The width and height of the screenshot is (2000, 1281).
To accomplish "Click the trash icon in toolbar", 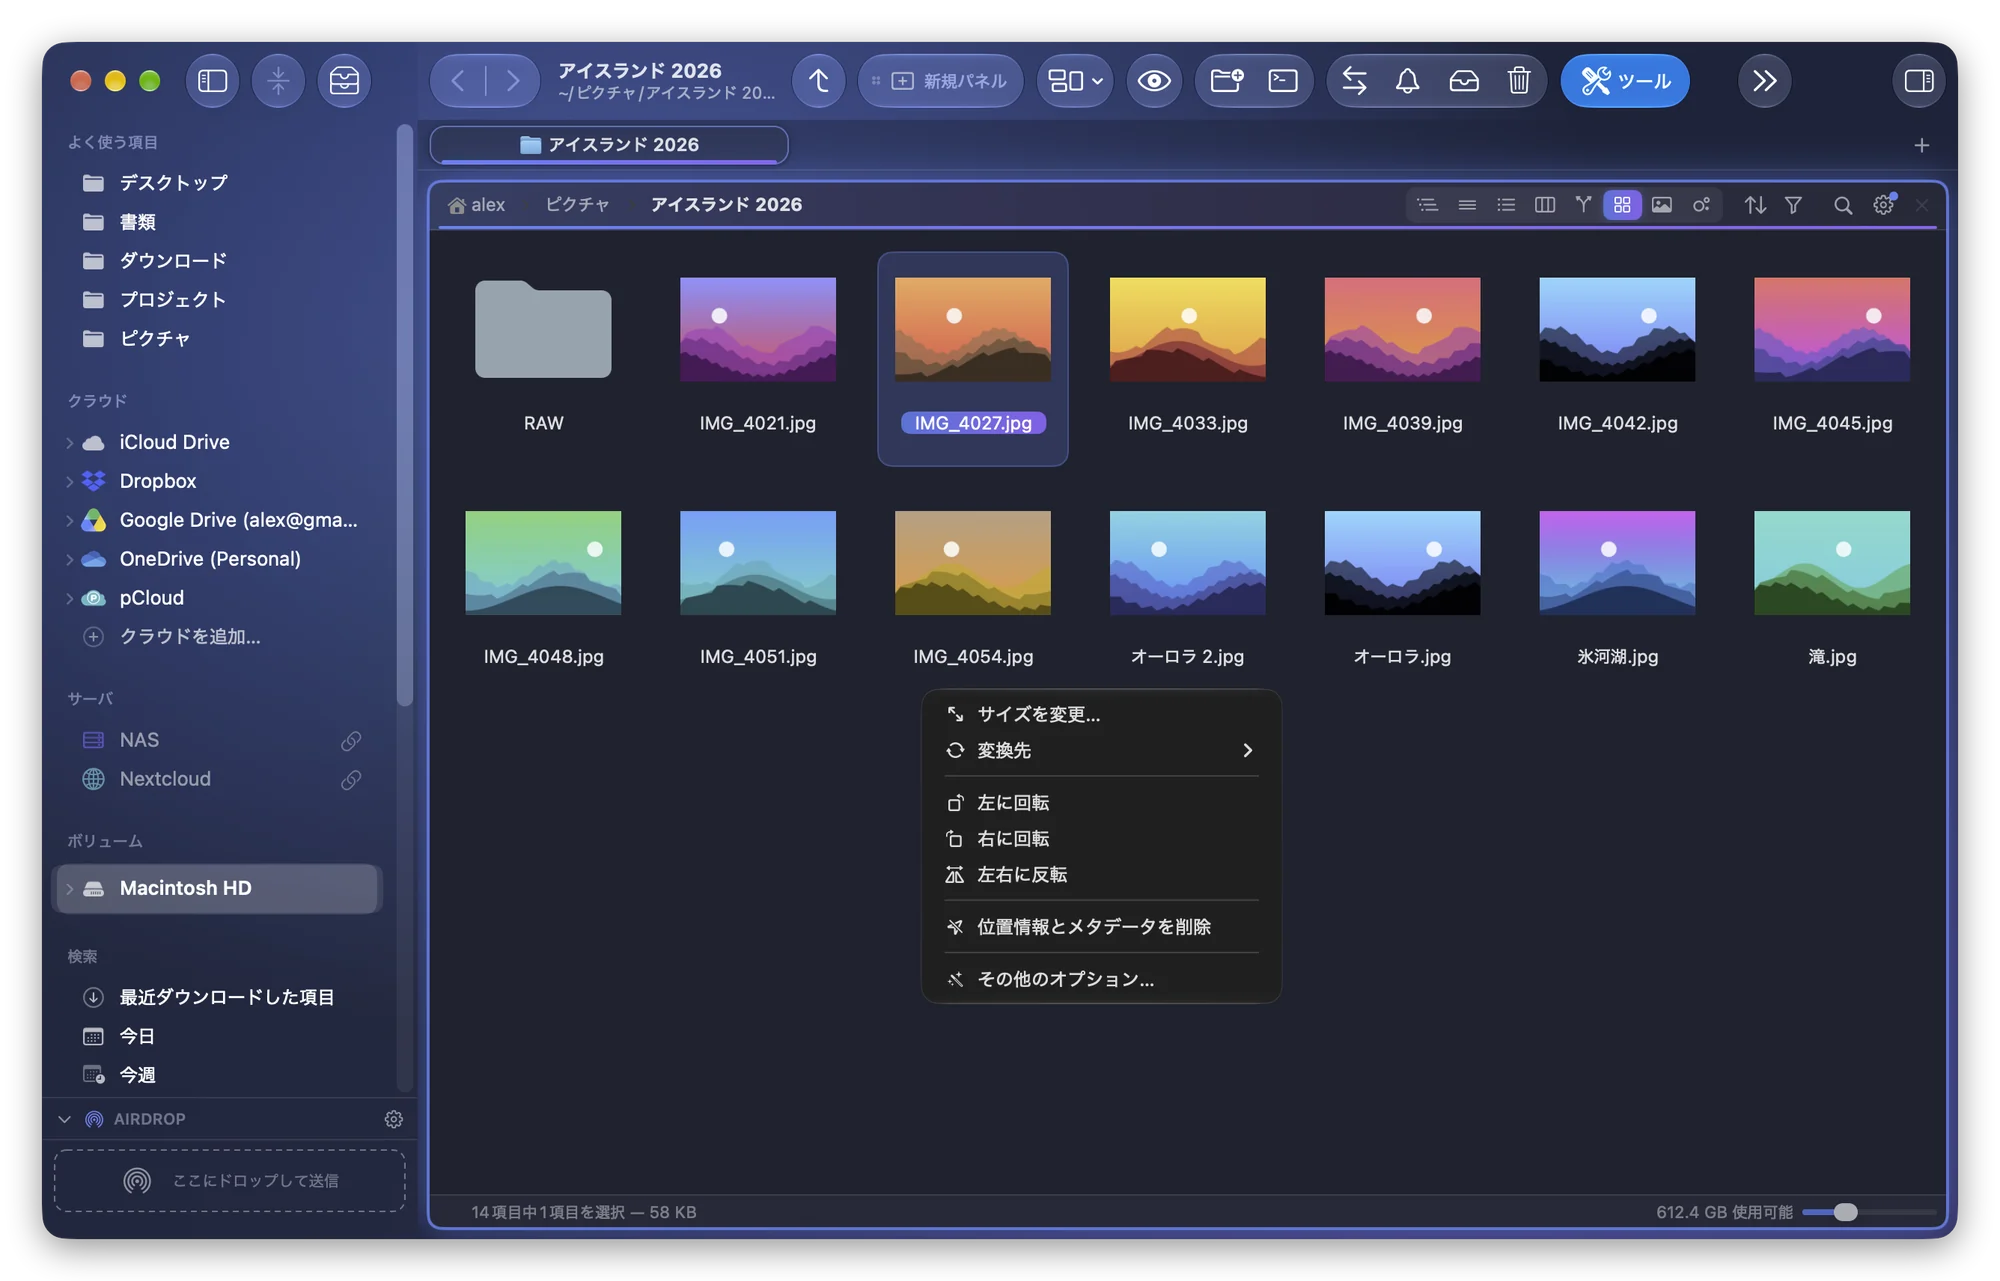I will pos(1519,81).
